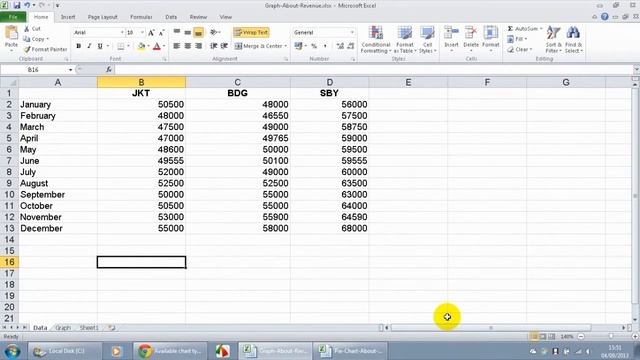640x360 pixels.
Task: Open General number format dropdown
Action: tap(352, 32)
